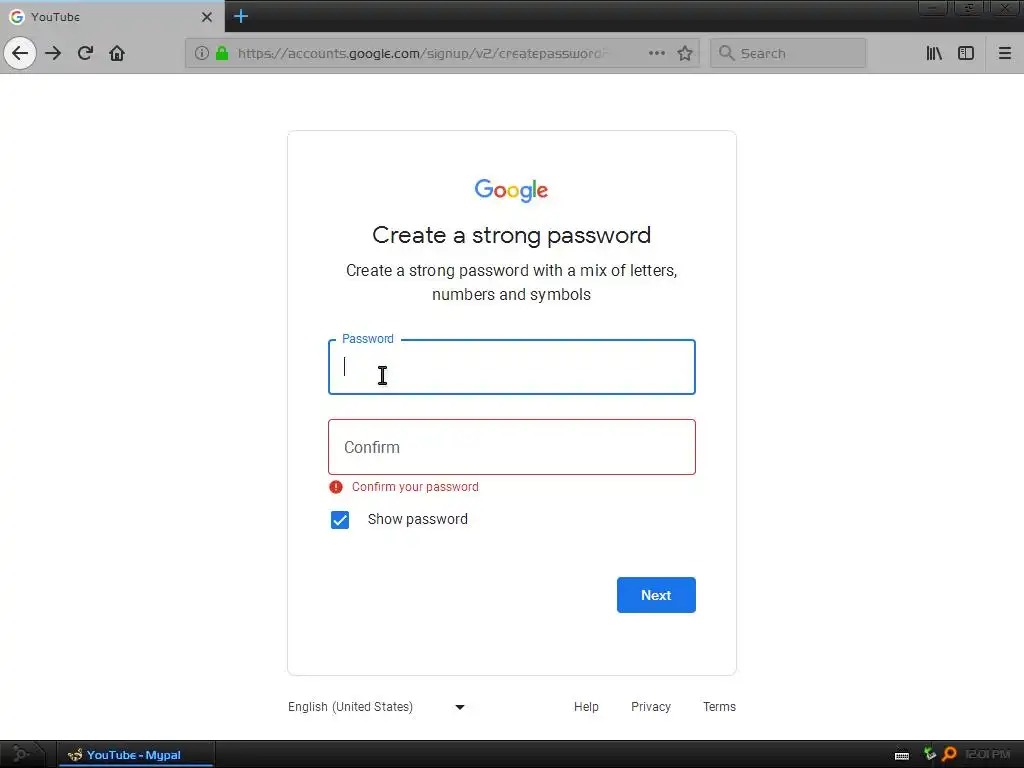Select the YouTube browser tab

(x=112, y=16)
